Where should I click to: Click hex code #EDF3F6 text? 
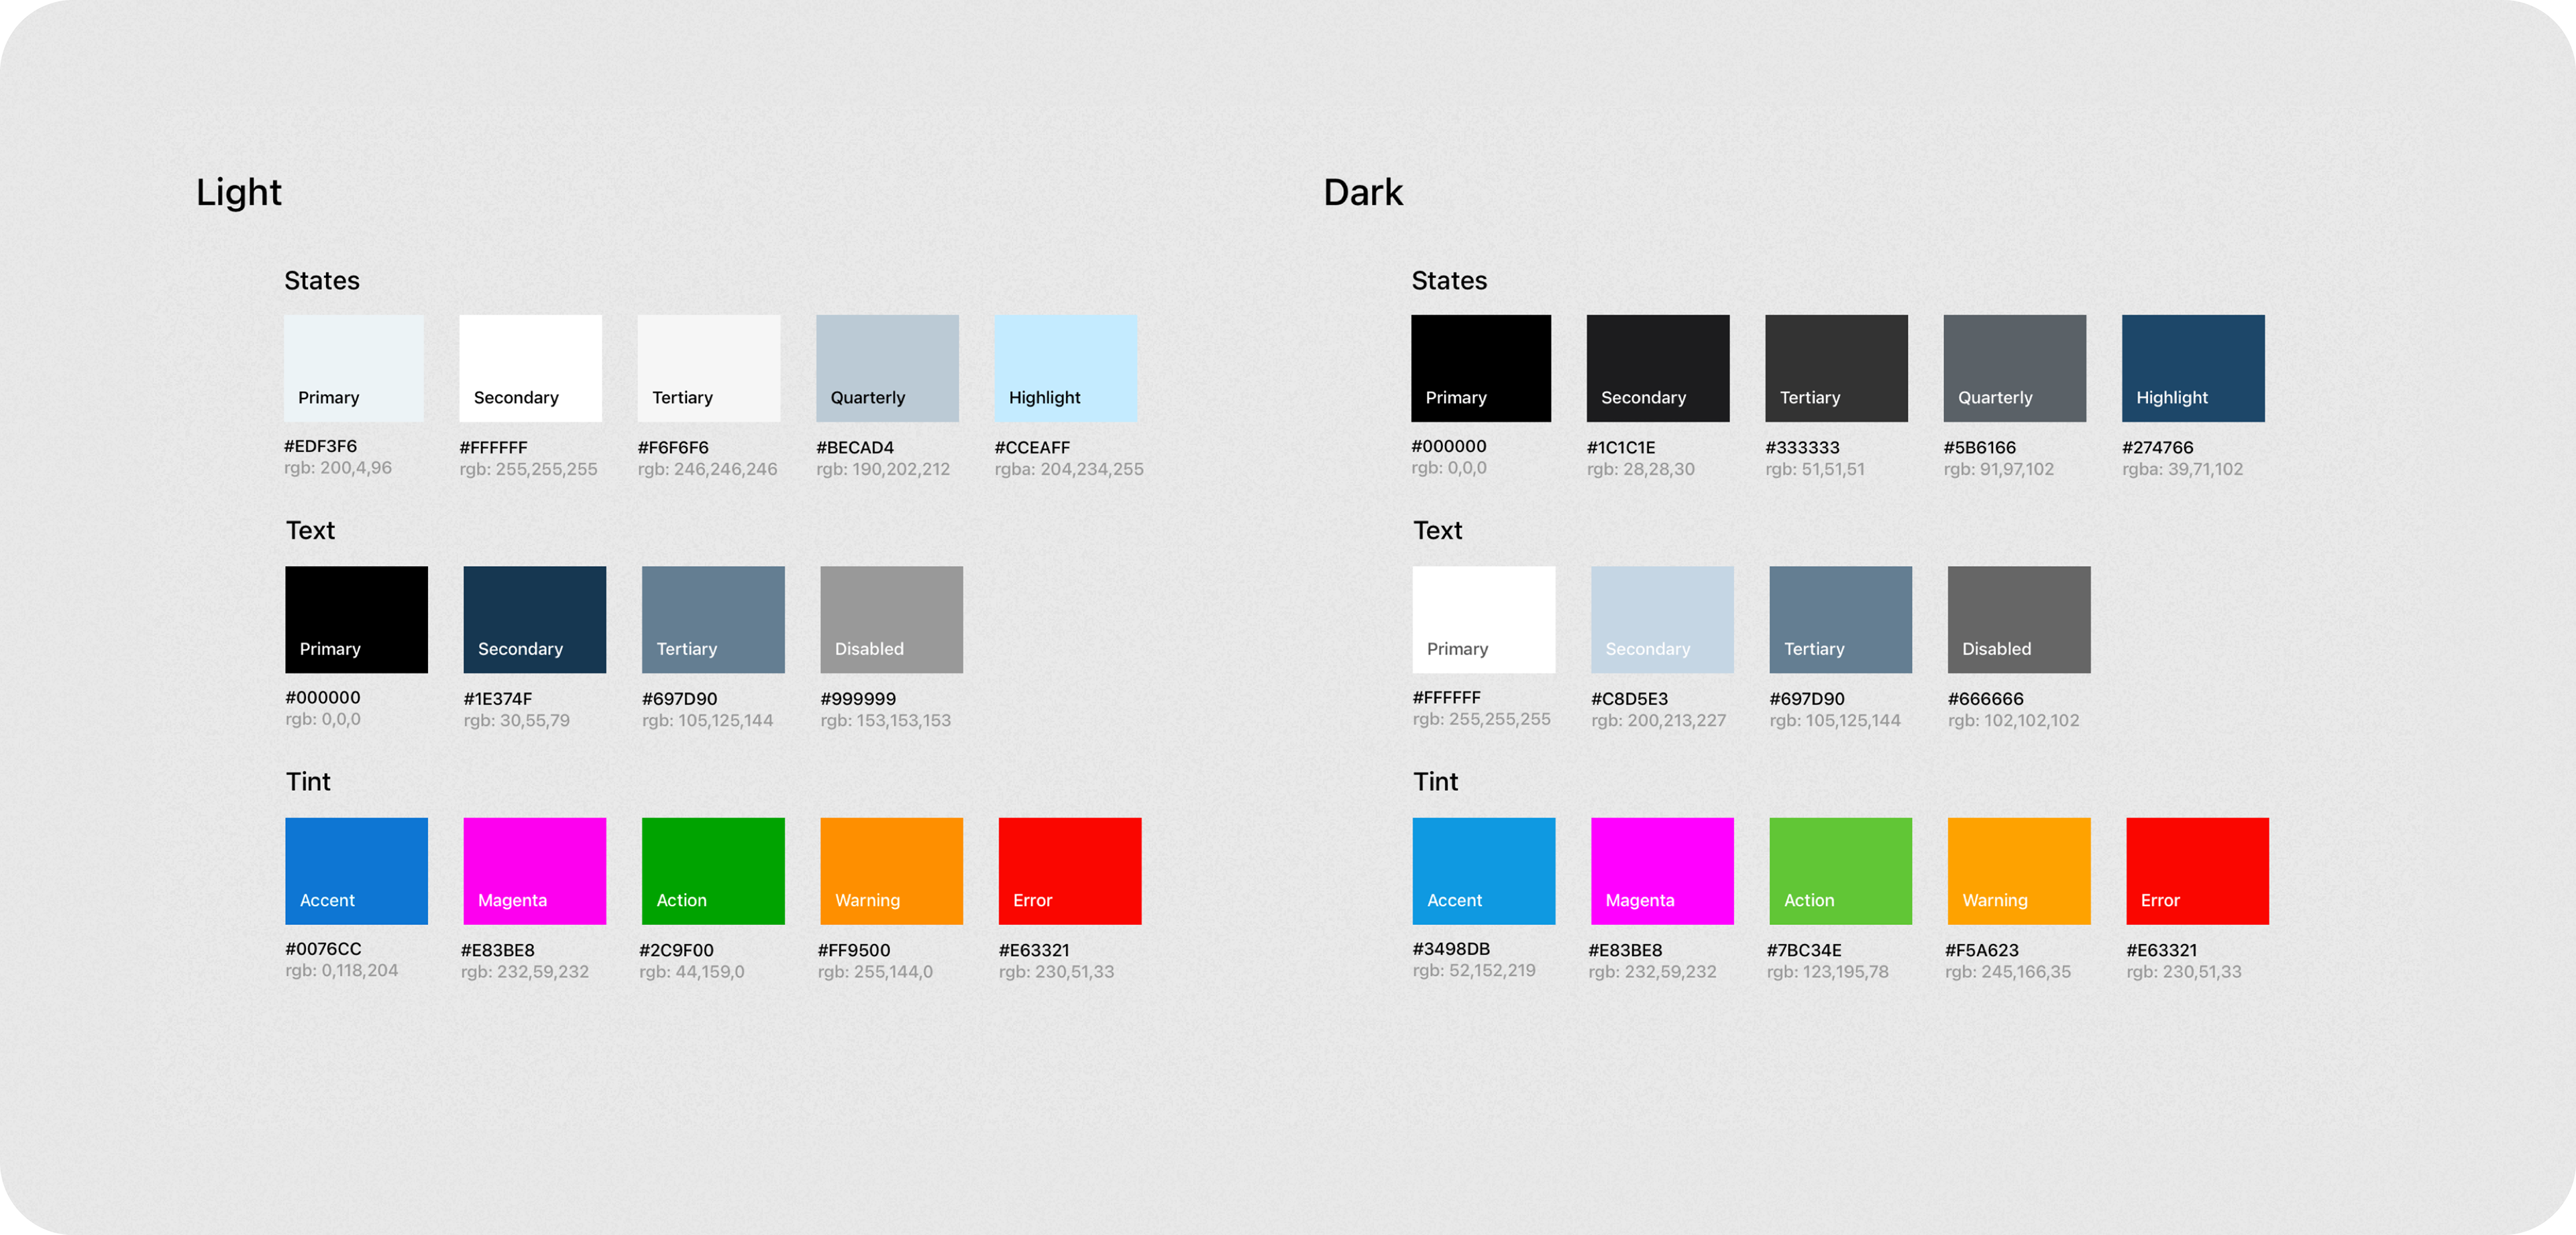click(x=320, y=446)
